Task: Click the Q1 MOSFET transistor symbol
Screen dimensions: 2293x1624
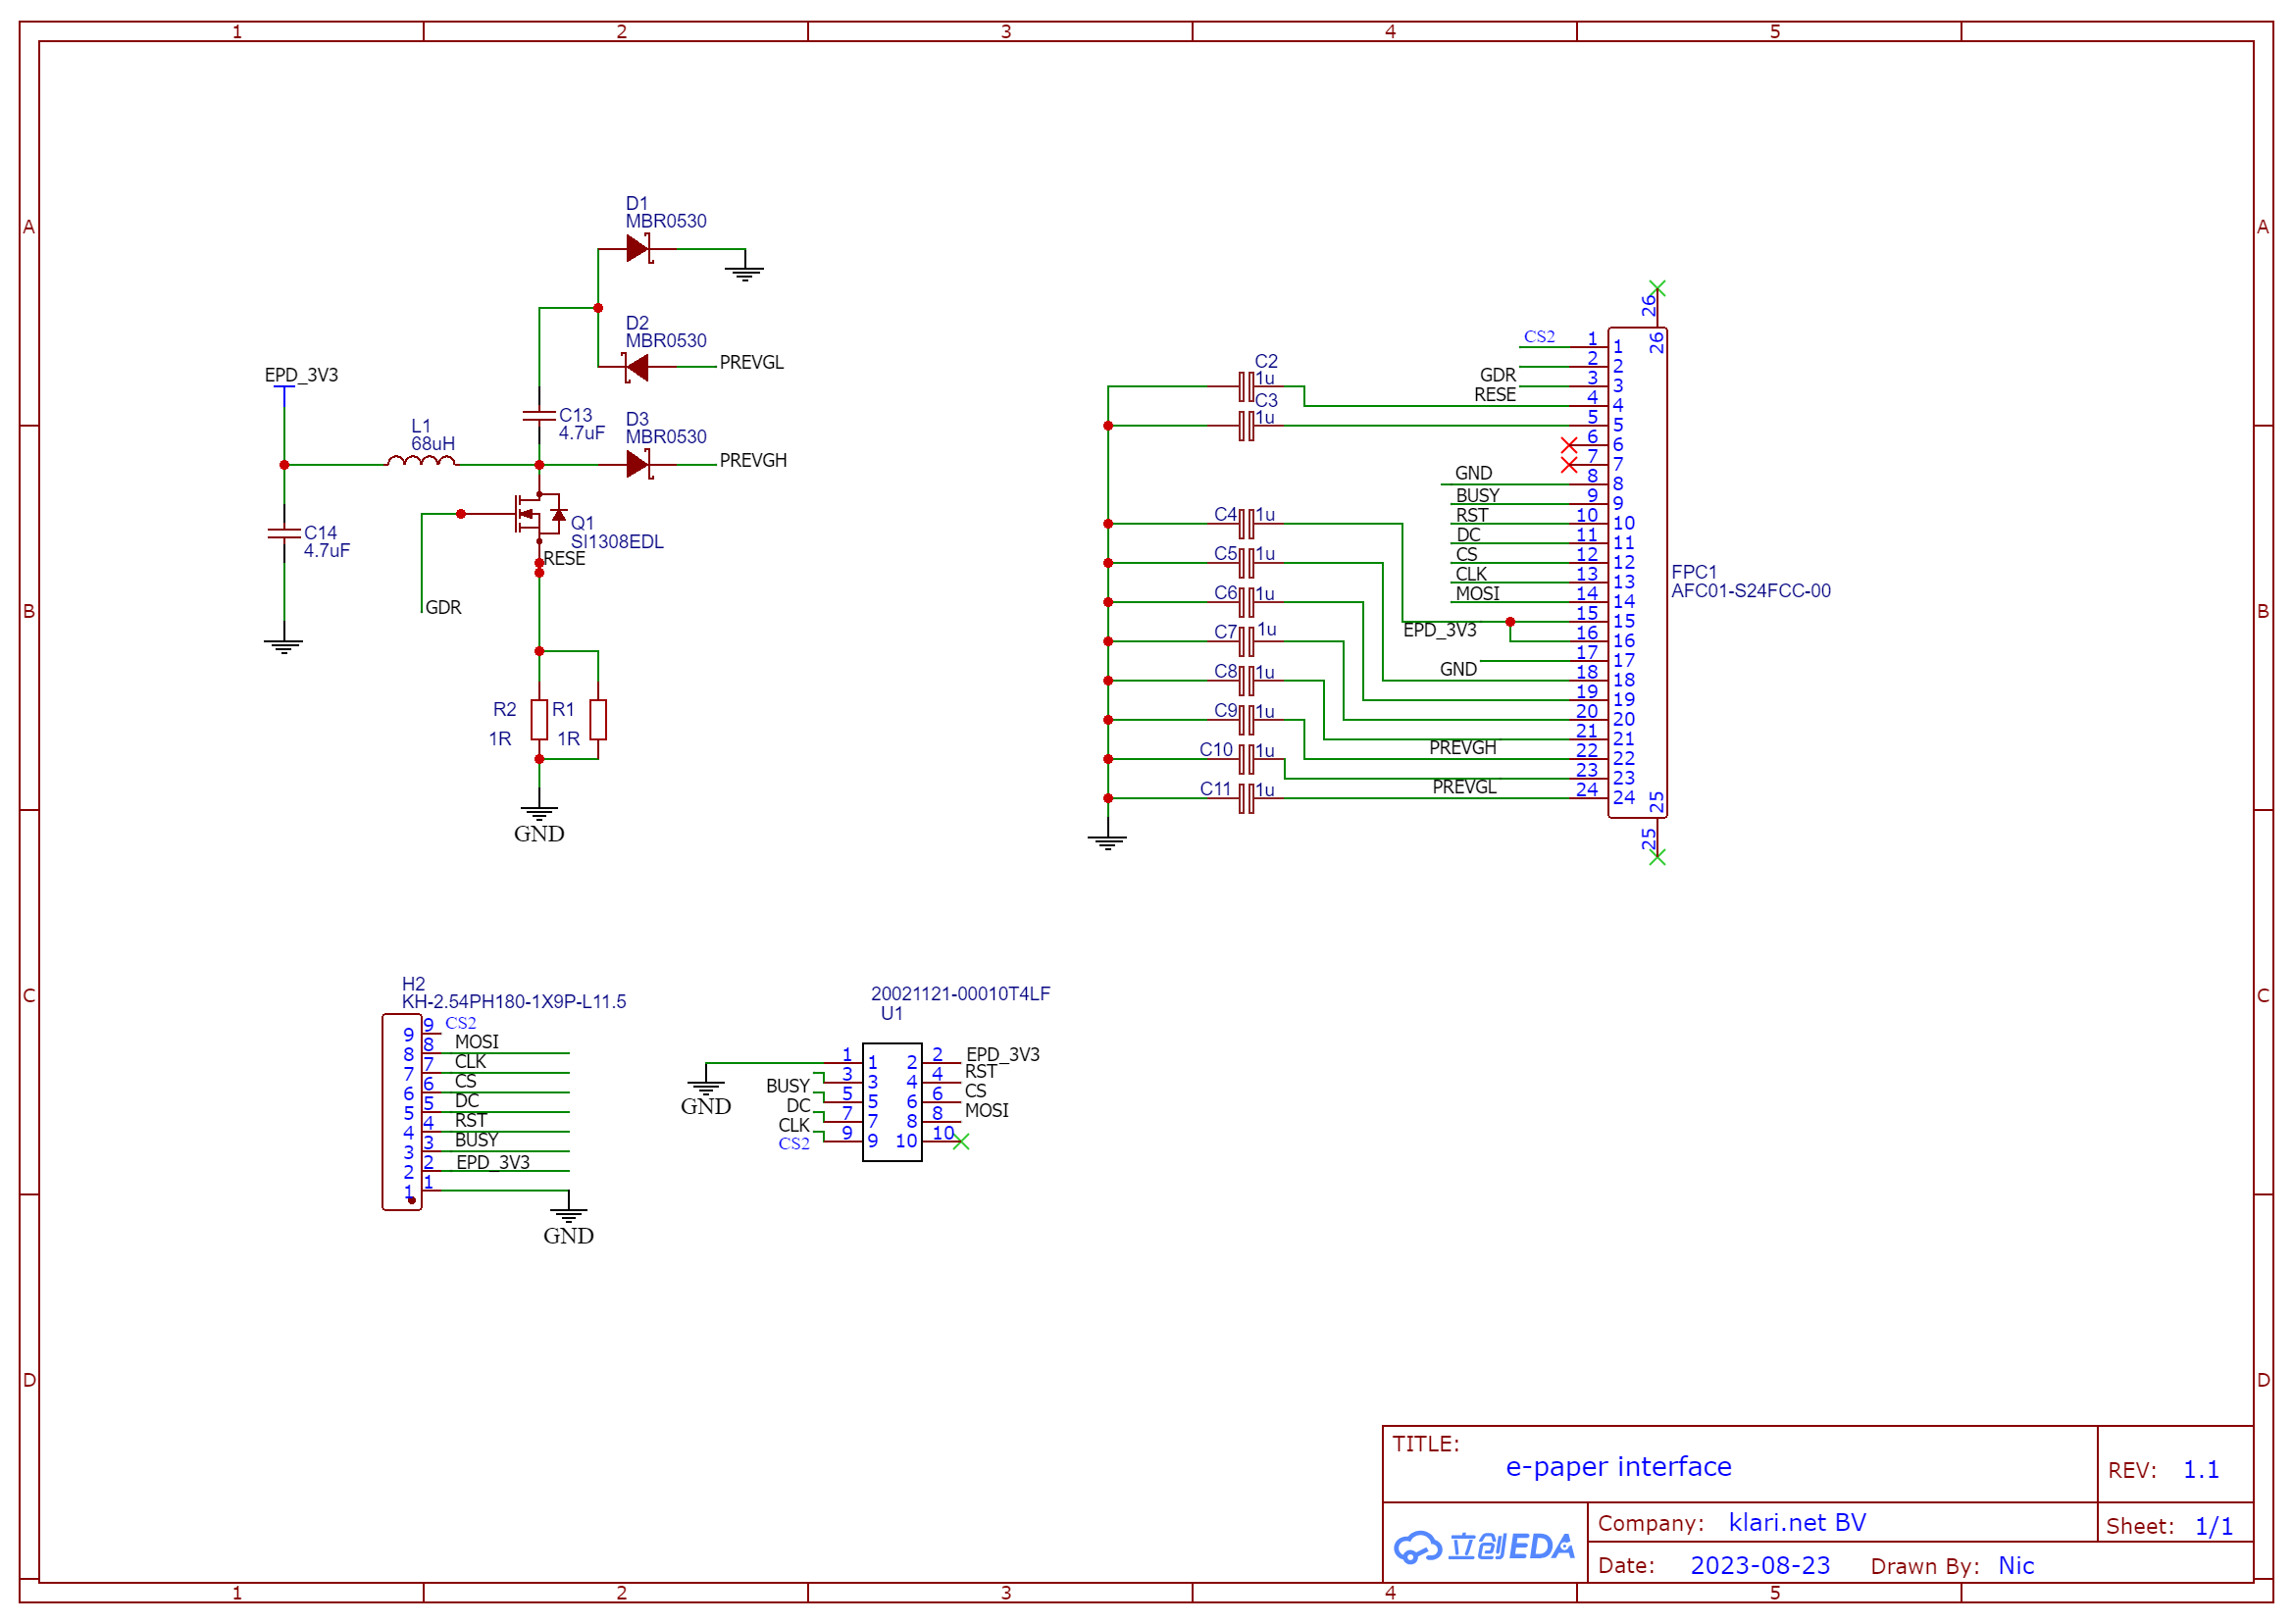Action: click(541, 514)
